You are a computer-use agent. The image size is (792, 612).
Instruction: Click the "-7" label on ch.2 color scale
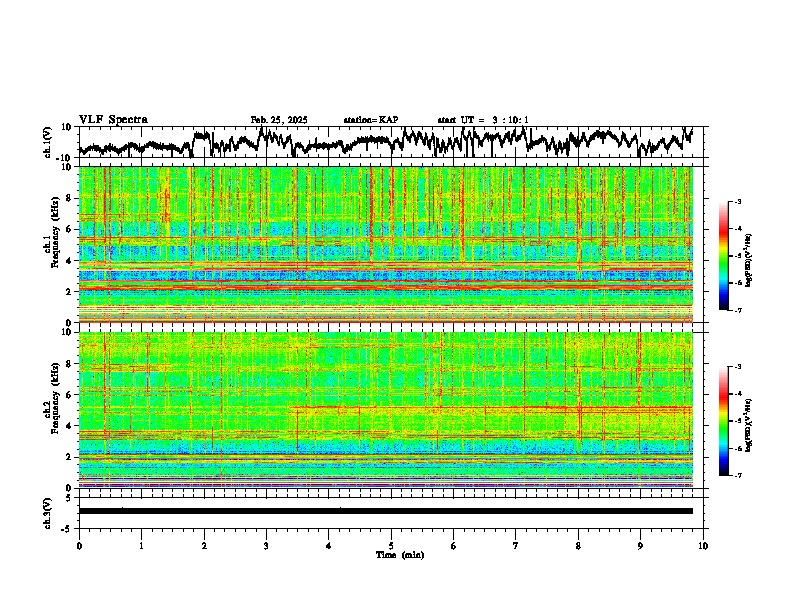pos(738,475)
